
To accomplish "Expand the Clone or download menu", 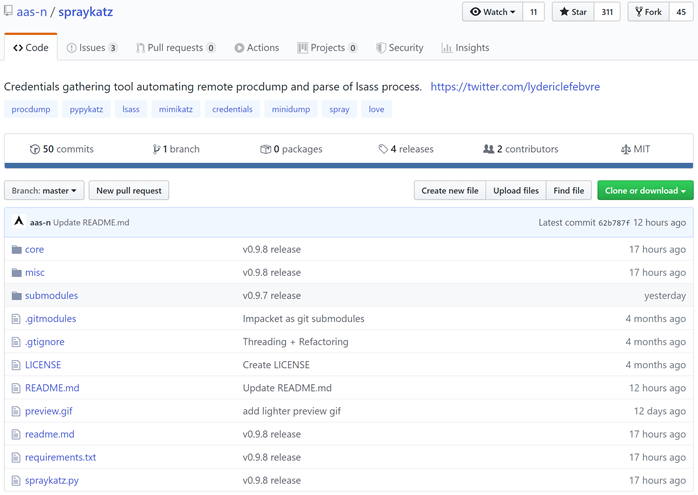I will pyautogui.click(x=645, y=191).
